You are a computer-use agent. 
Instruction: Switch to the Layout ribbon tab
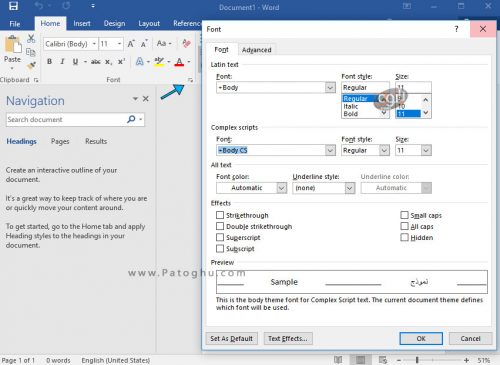click(x=149, y=23)
